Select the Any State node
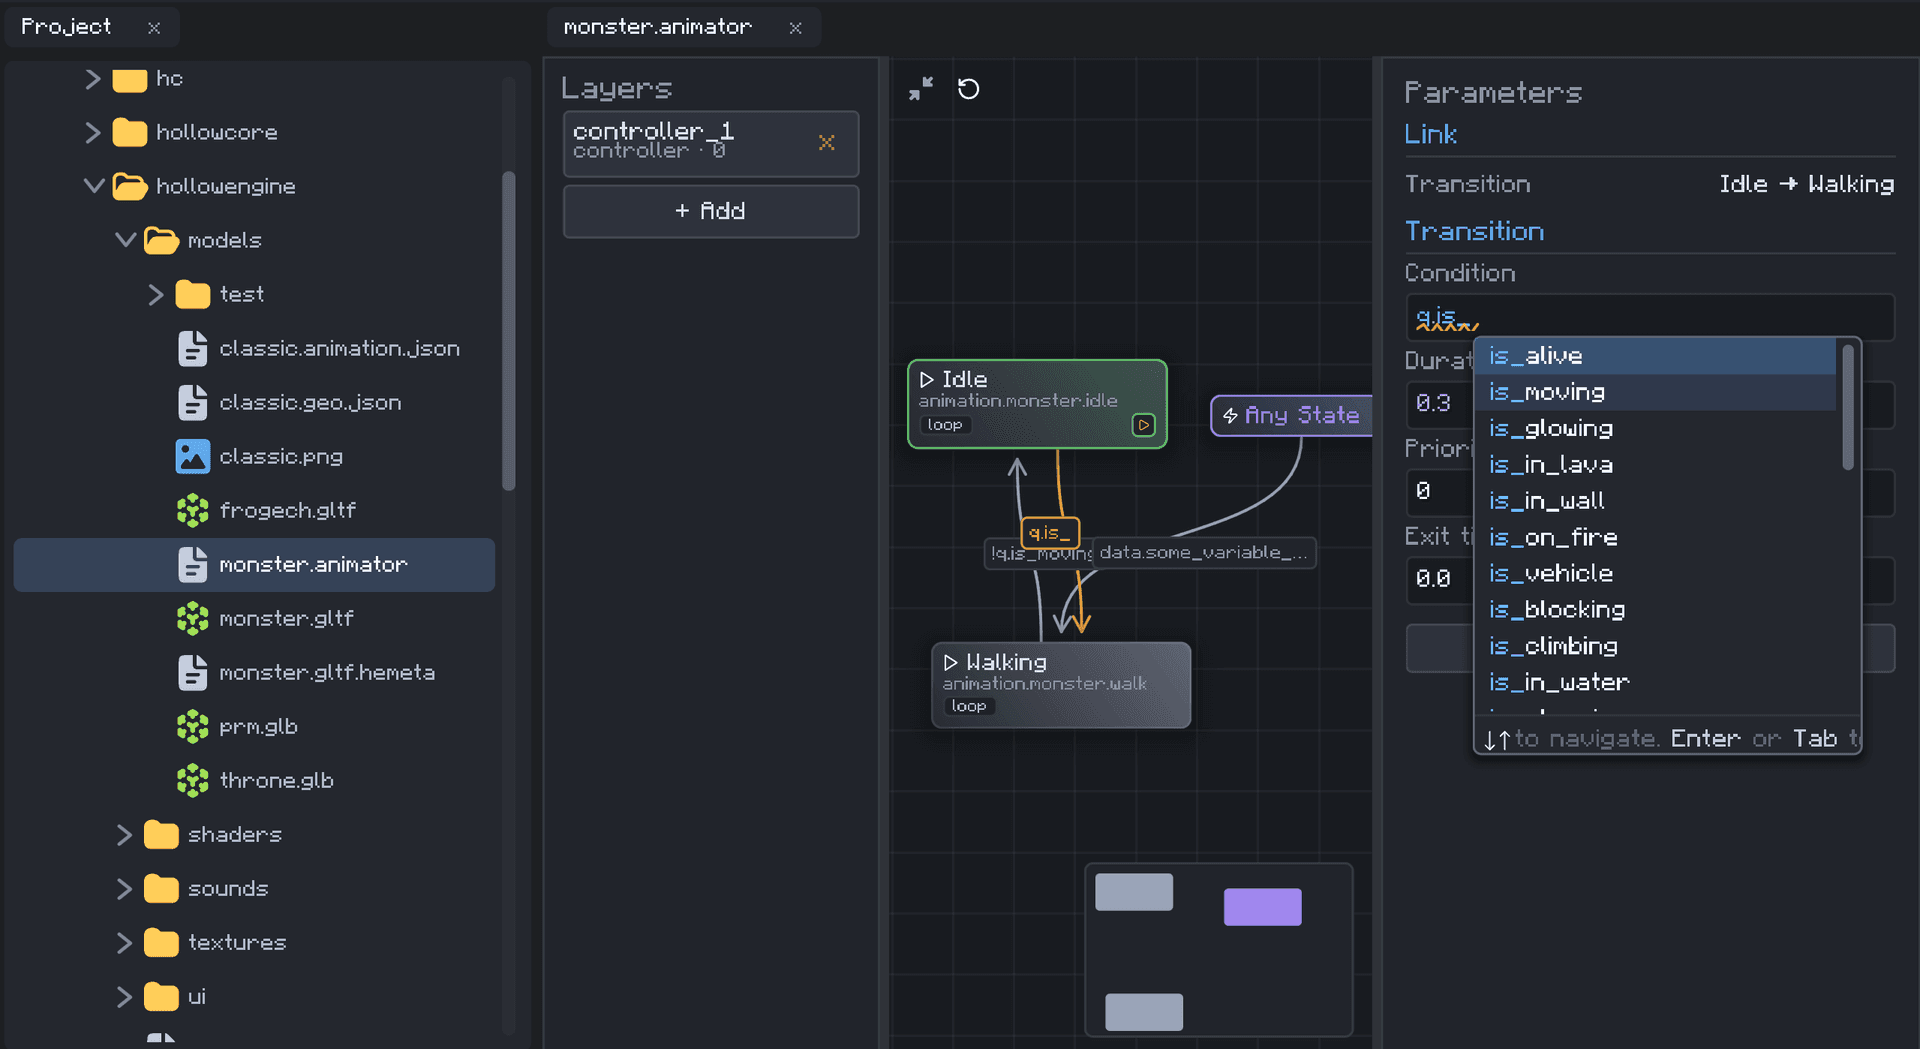Screen dimensions: 1920x1049 point(1292,415)
